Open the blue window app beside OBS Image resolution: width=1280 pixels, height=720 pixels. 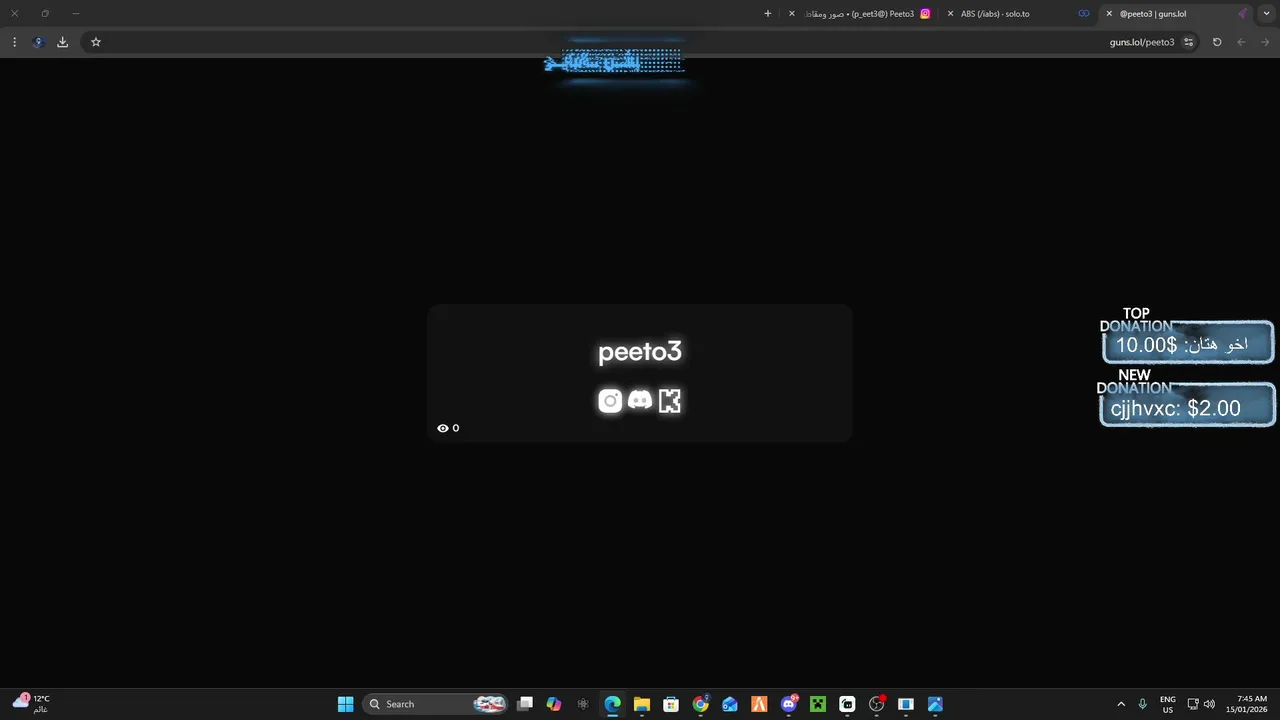(x=906, y=704)
